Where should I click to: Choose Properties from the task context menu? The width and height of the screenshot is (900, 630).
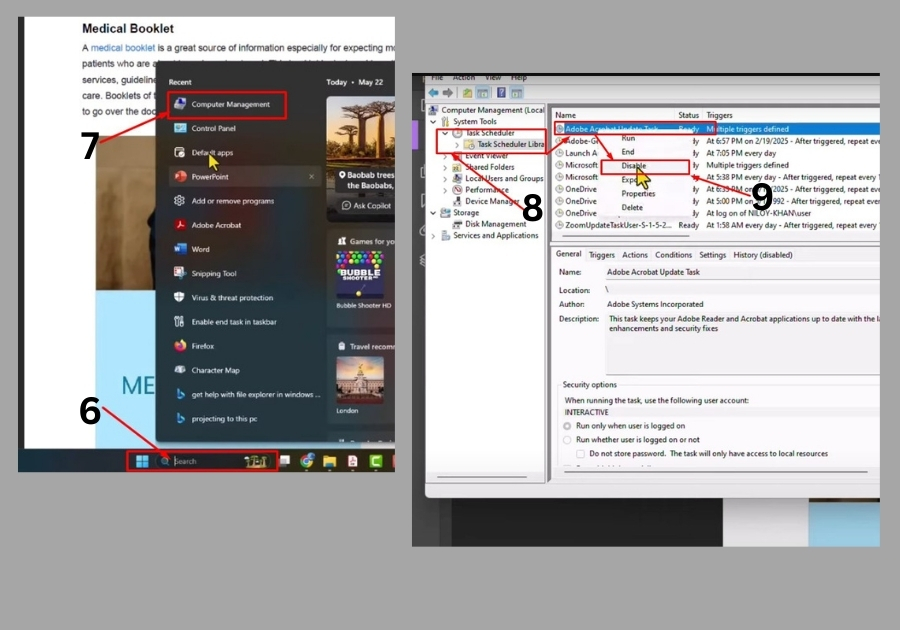[638, 194]
